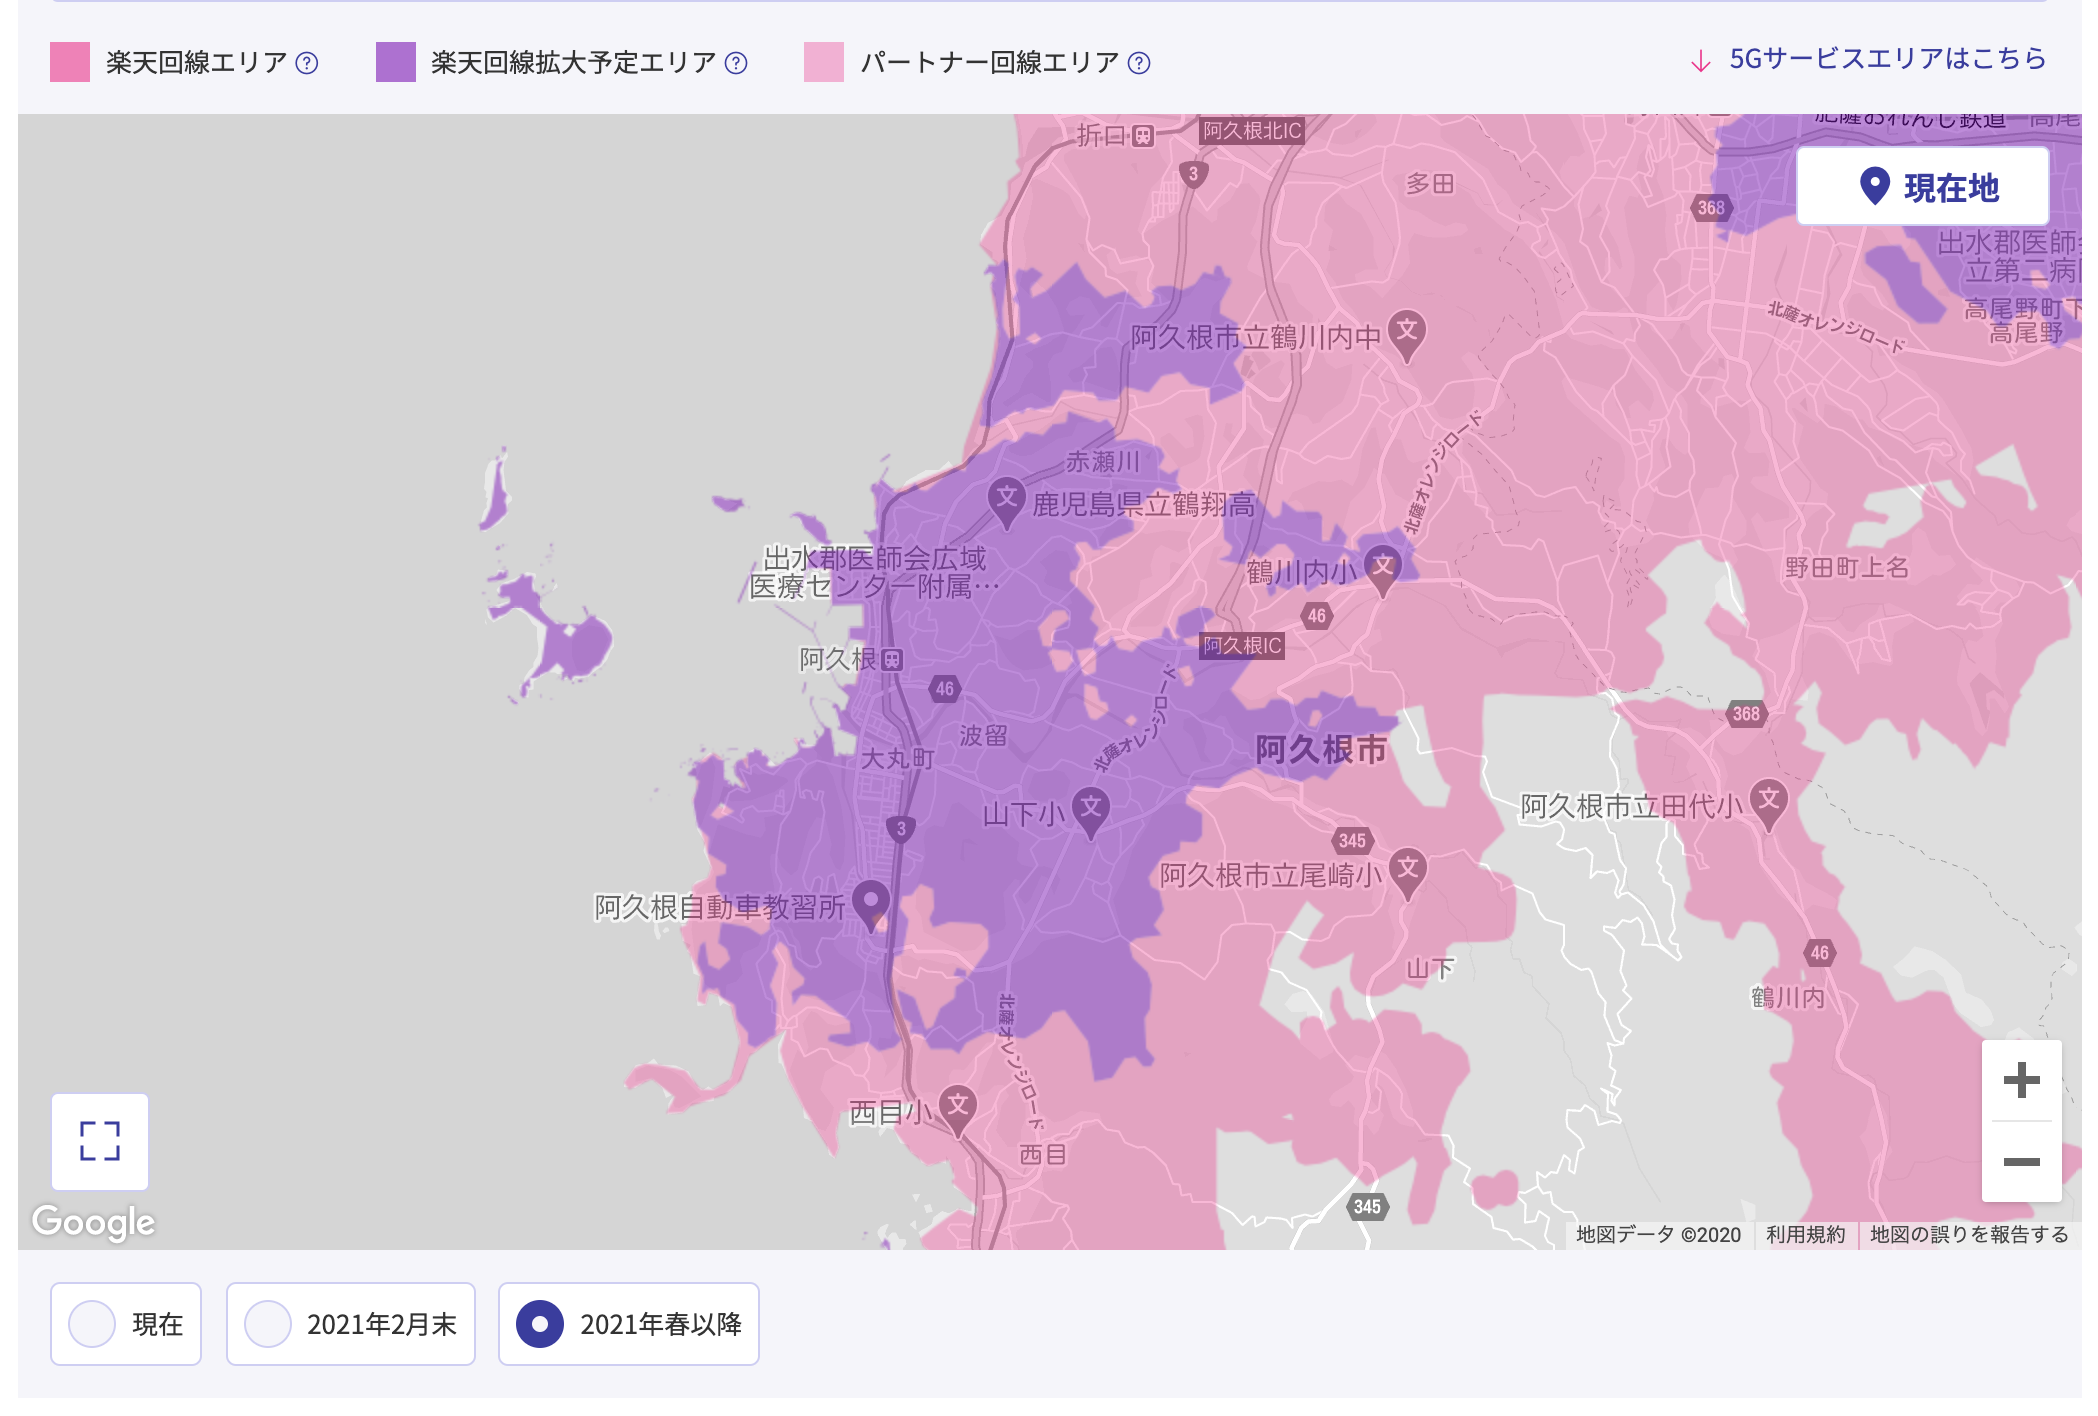Click school marker for 西目小

958,1110
